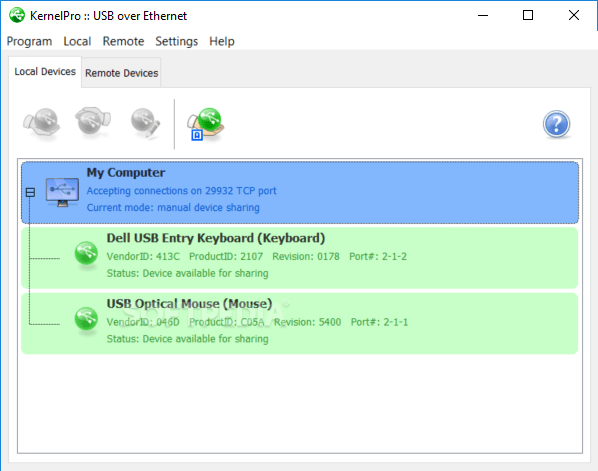This screenshot has width=598, height=471.
Task: Close the USB over Ethernet window
Action: 574,16
